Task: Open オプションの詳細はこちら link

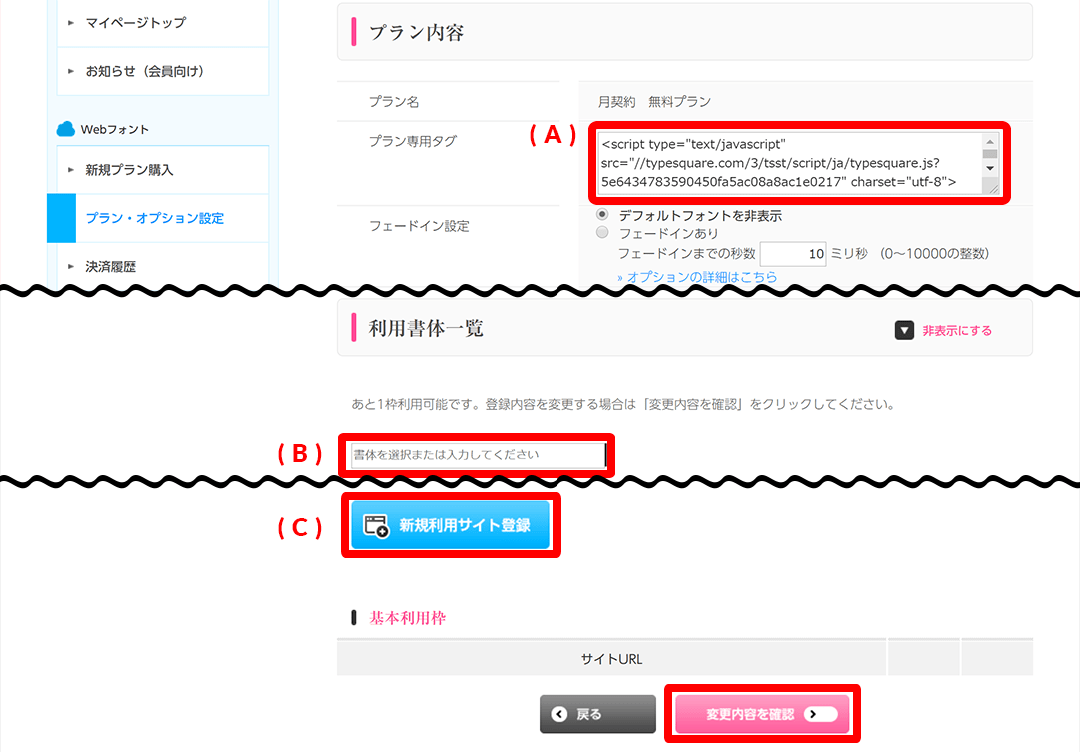Action: click(697, 277)
